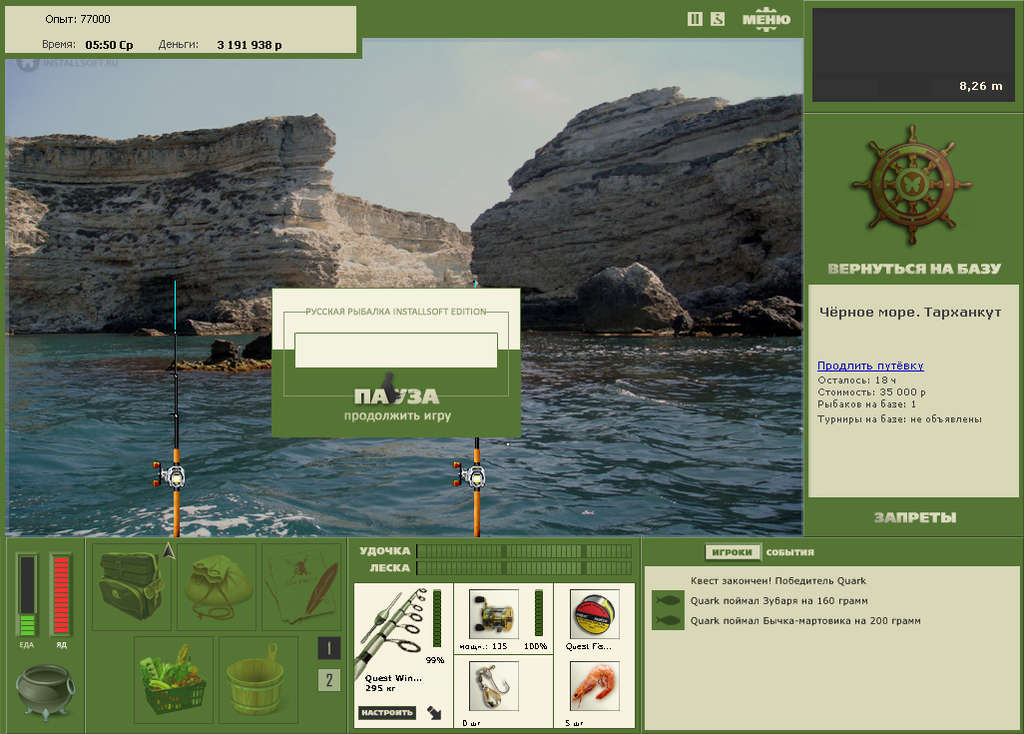Switch to the ИГРОКИ tab
1024x734 pixels.
click(x=732, y=552)
